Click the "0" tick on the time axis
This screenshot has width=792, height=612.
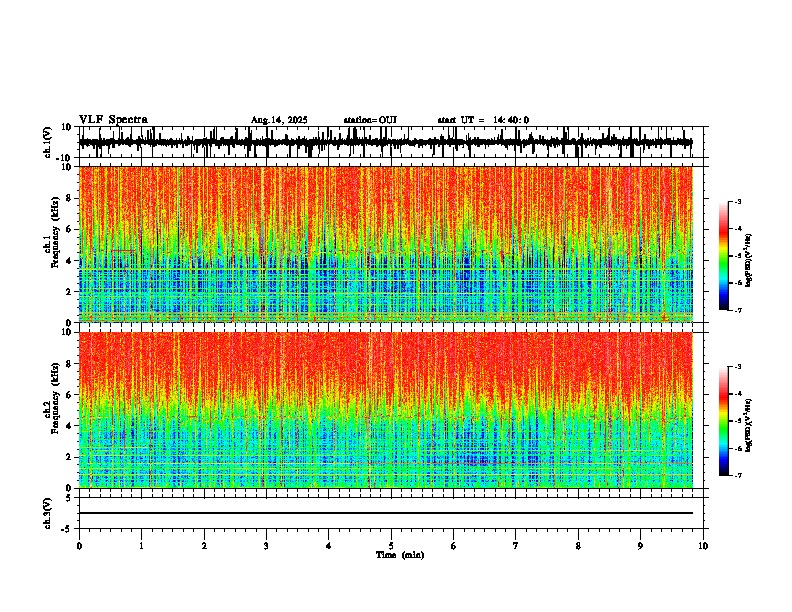coord(79,546)
